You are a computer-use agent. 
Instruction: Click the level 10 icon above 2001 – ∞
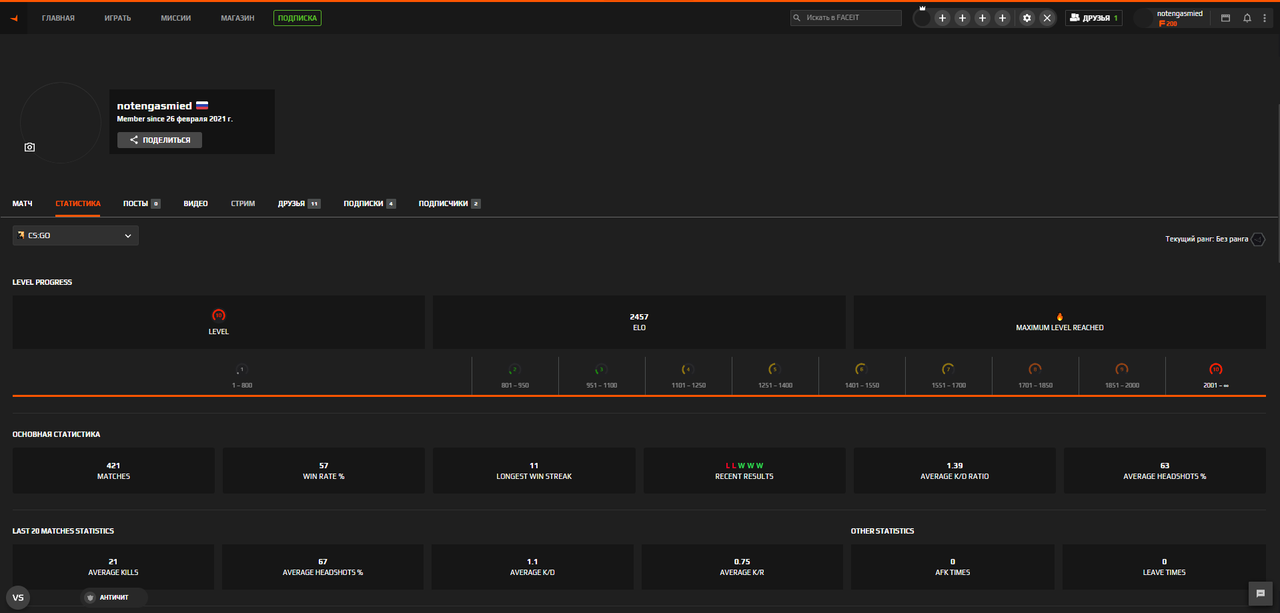1216,369
